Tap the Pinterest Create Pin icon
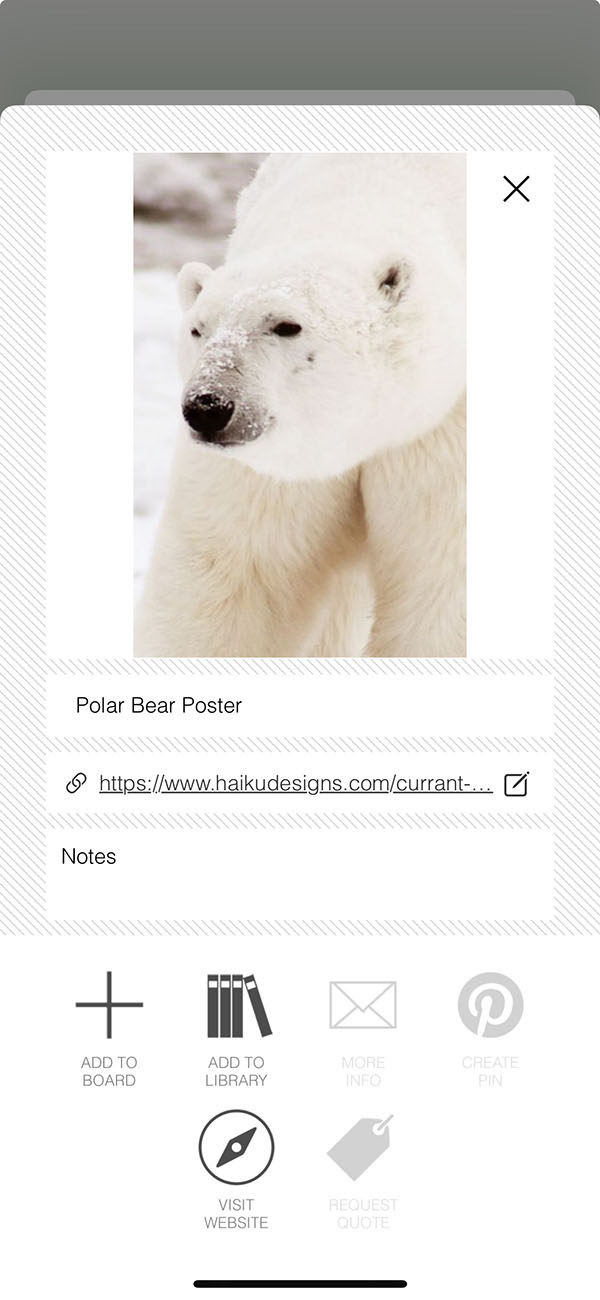This screenshot has height=1300, width=600. [490, 1005]
